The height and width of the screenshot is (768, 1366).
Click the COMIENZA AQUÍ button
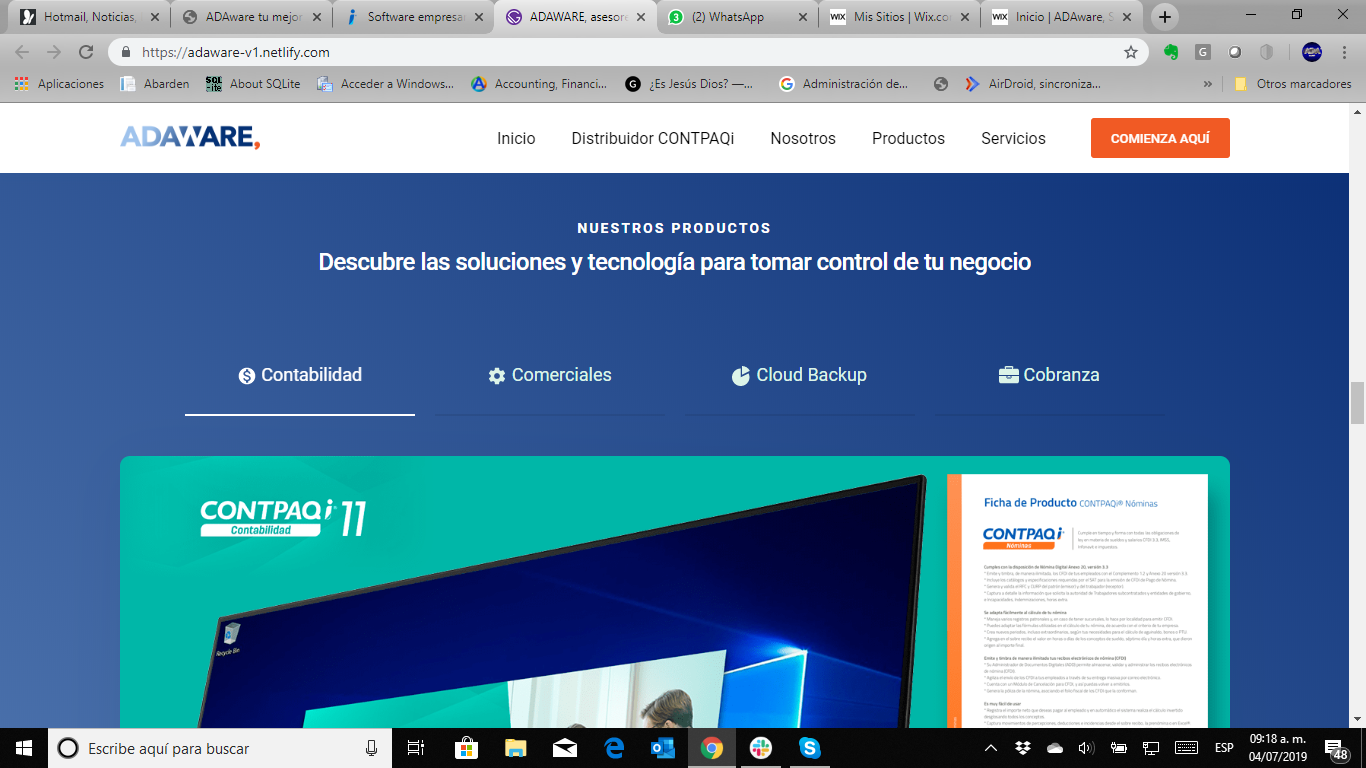1160,138
